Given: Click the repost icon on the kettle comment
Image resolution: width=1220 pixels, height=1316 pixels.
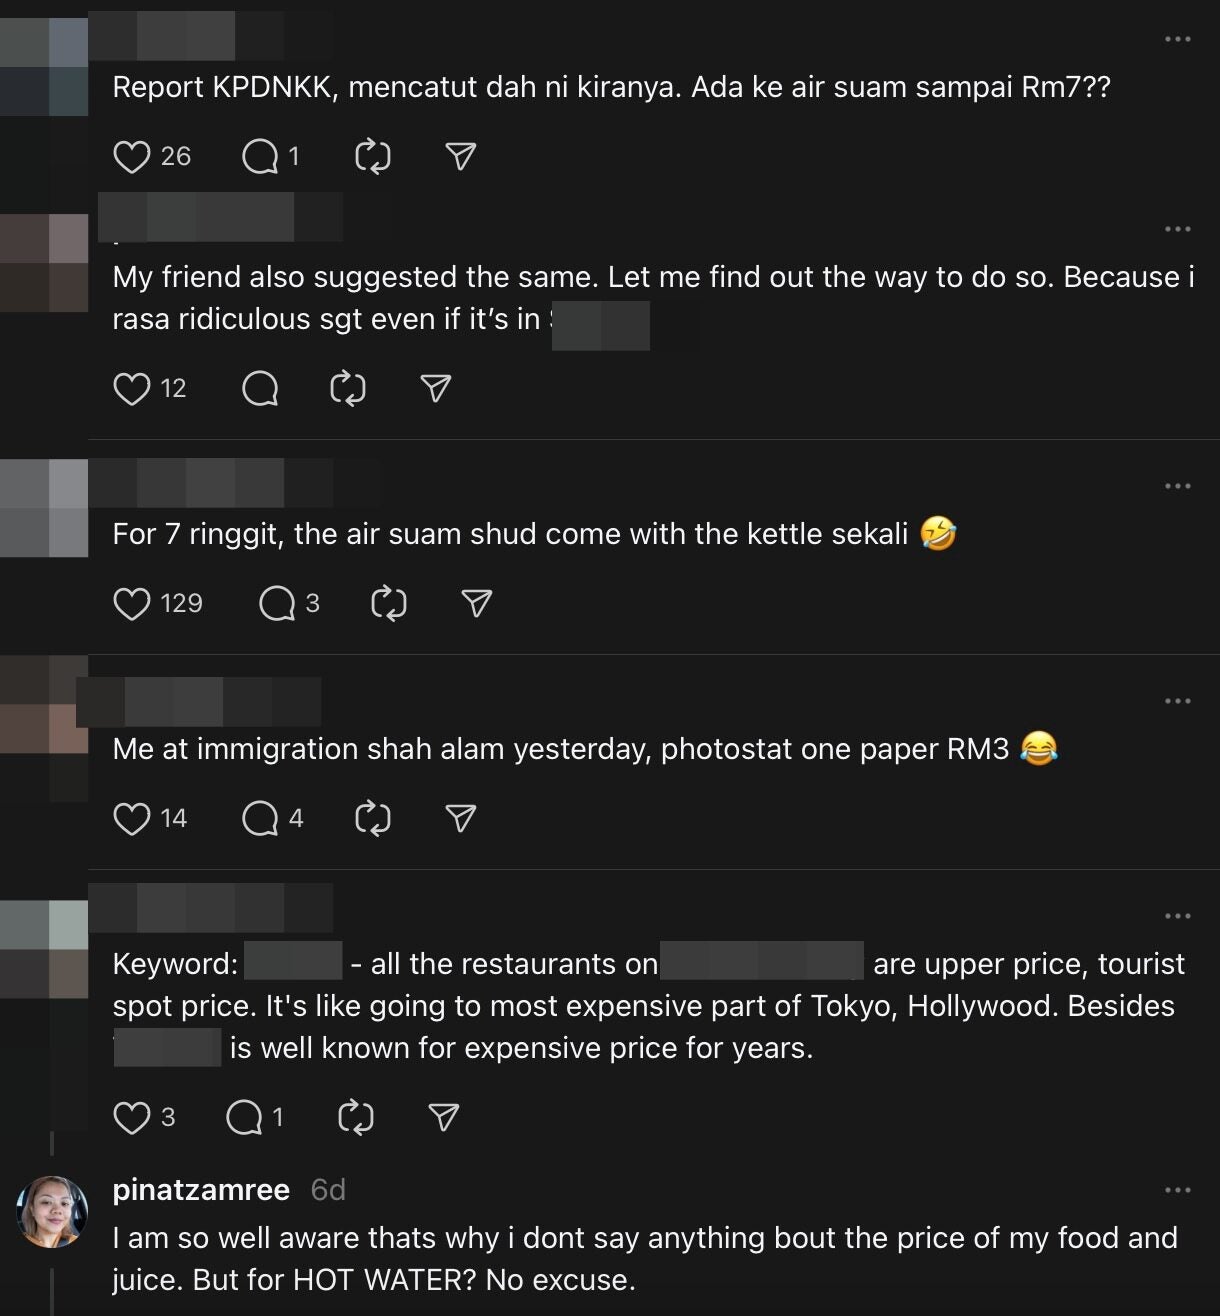Looking at the screenshot, I should click(390, 602).
